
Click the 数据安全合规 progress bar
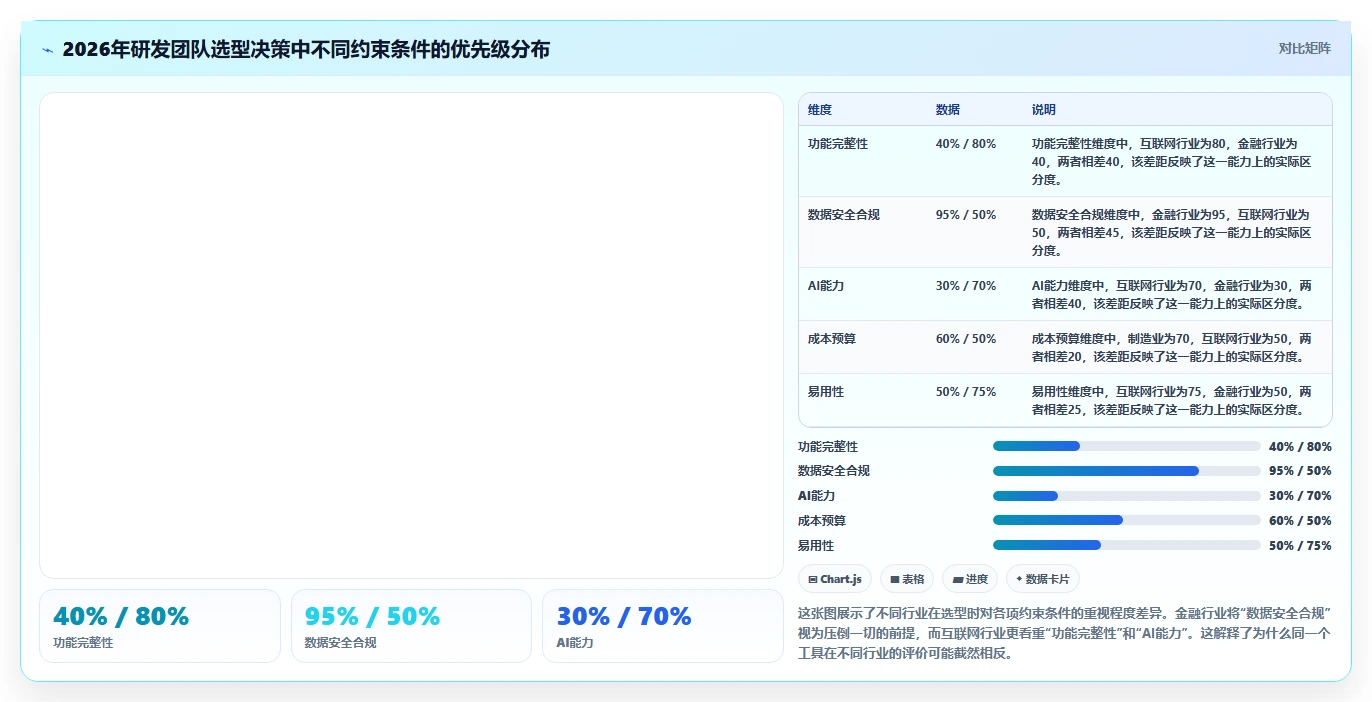[1126, 471]
